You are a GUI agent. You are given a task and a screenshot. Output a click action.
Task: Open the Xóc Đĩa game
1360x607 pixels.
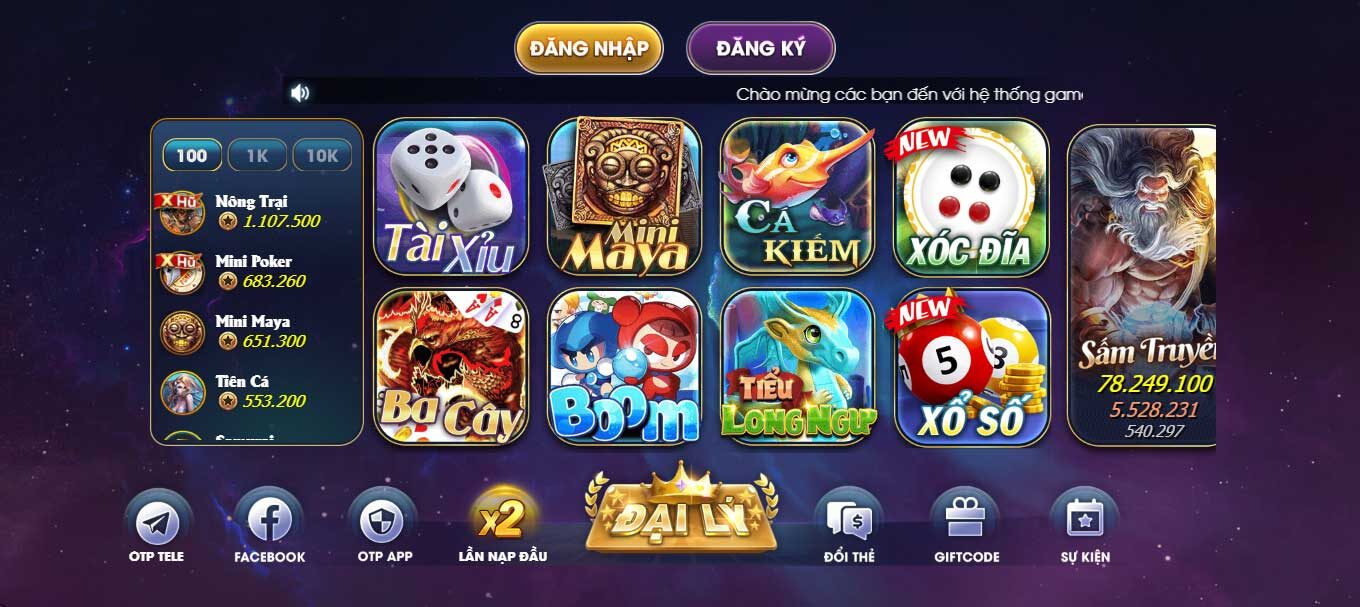970,197
